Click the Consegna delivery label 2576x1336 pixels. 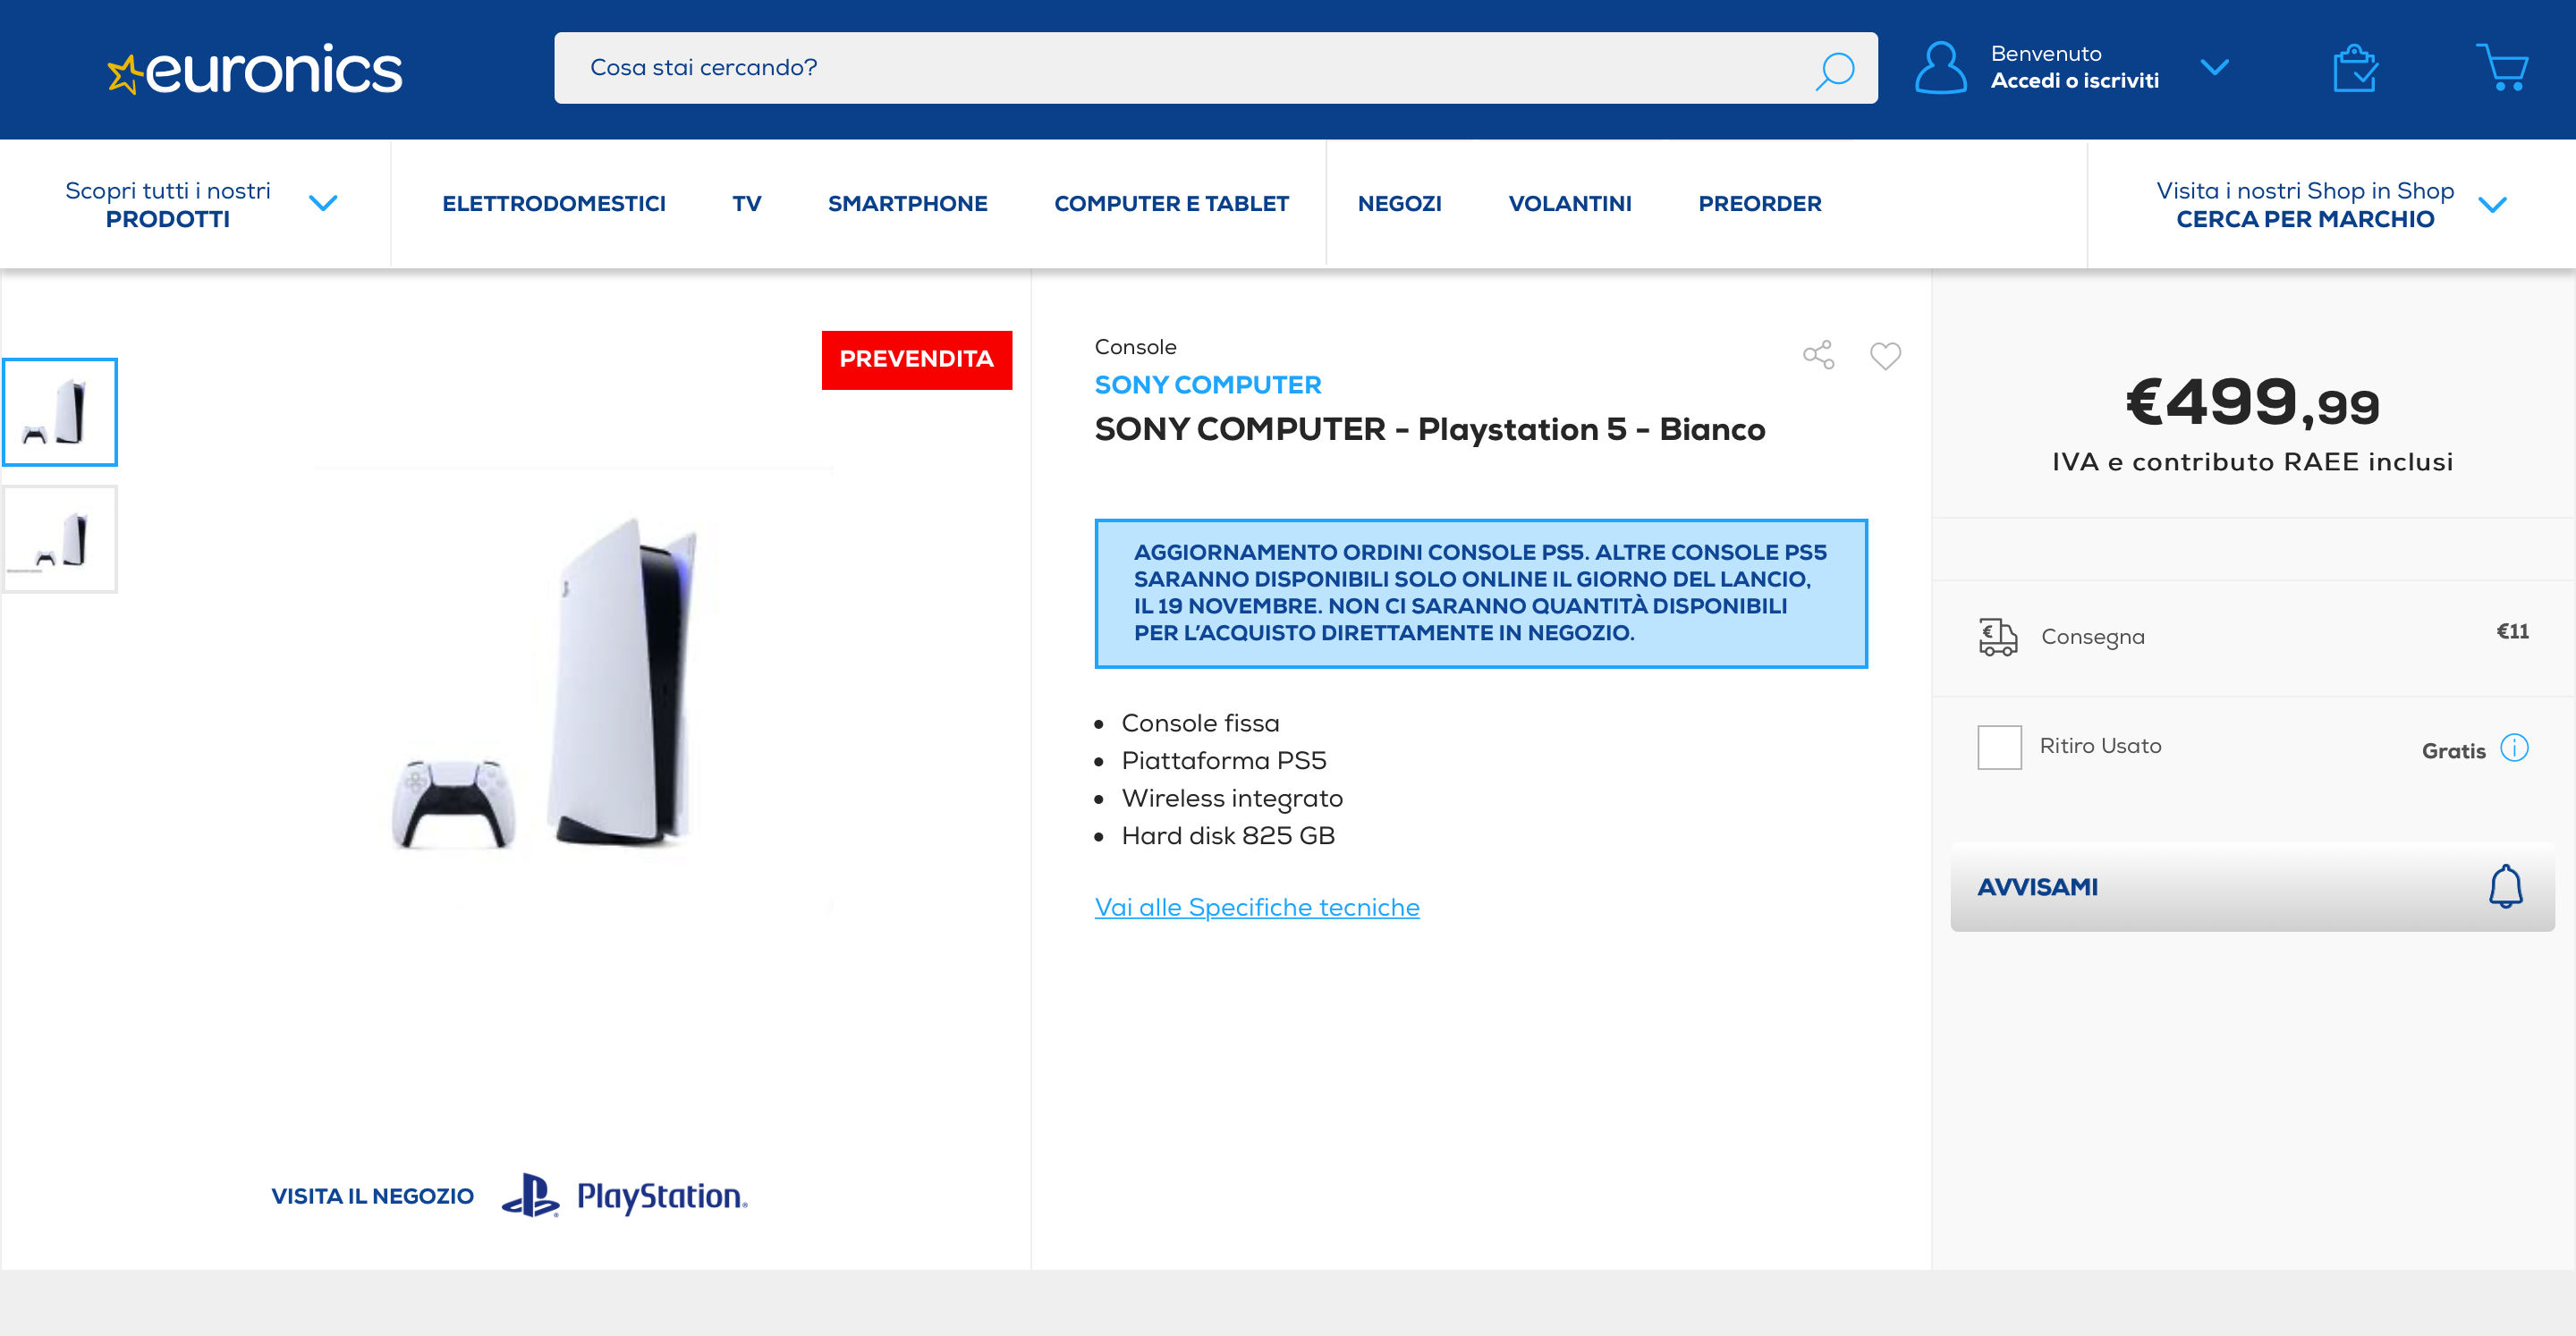2092,637
